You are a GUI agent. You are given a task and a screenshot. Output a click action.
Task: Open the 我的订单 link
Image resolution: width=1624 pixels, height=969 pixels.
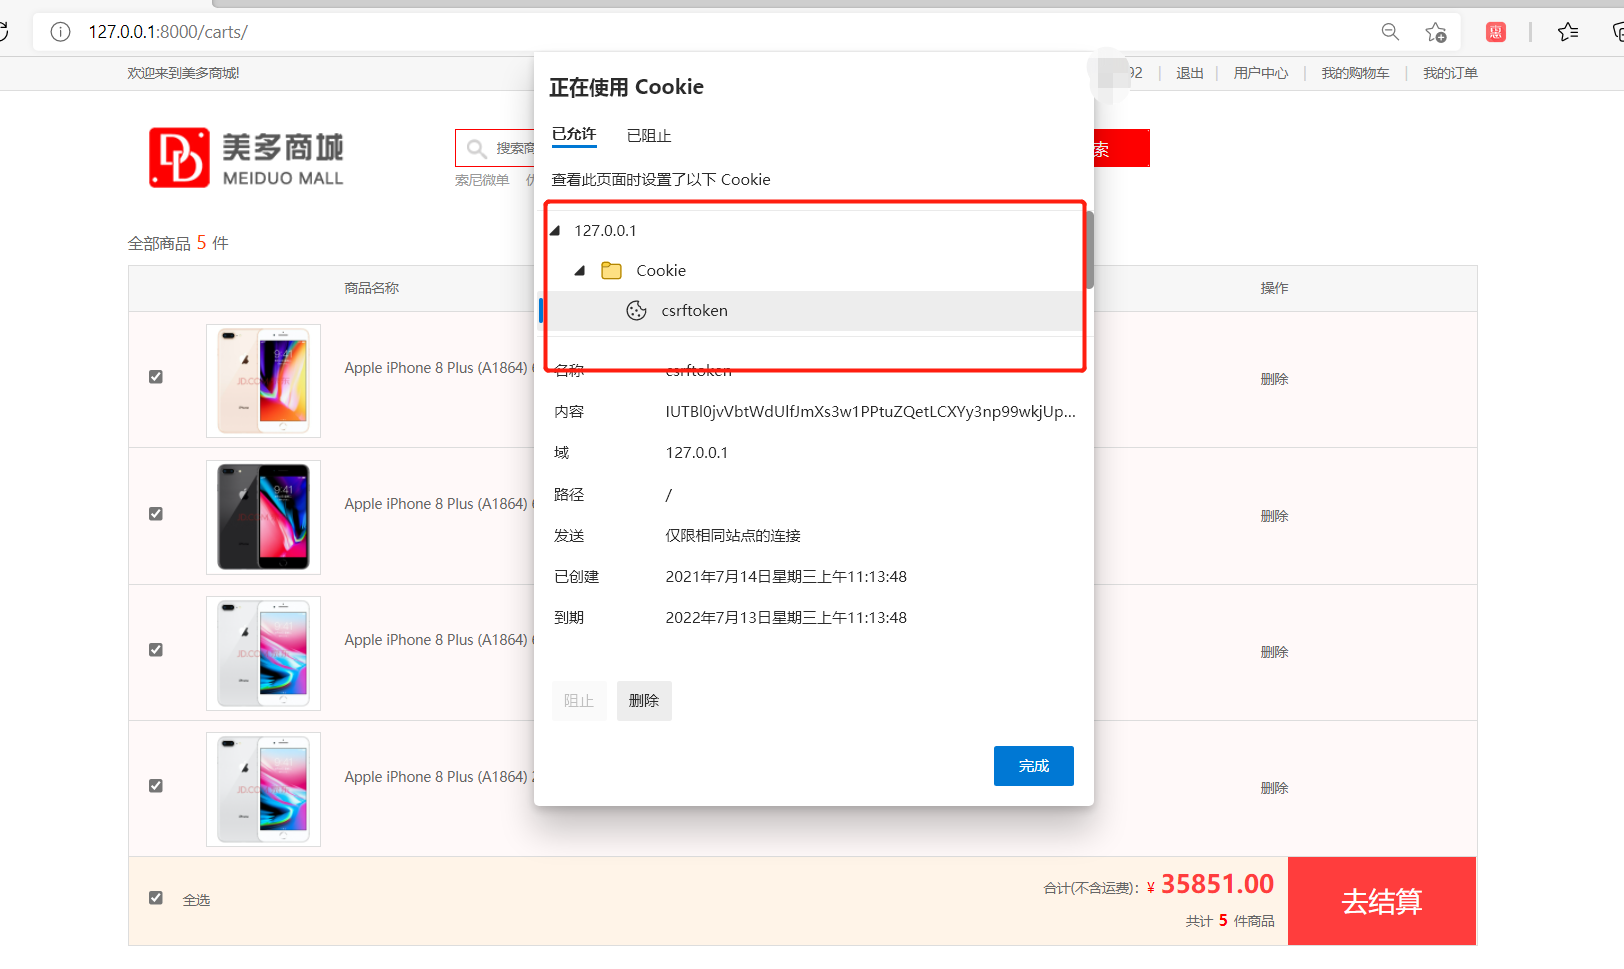1450,73
